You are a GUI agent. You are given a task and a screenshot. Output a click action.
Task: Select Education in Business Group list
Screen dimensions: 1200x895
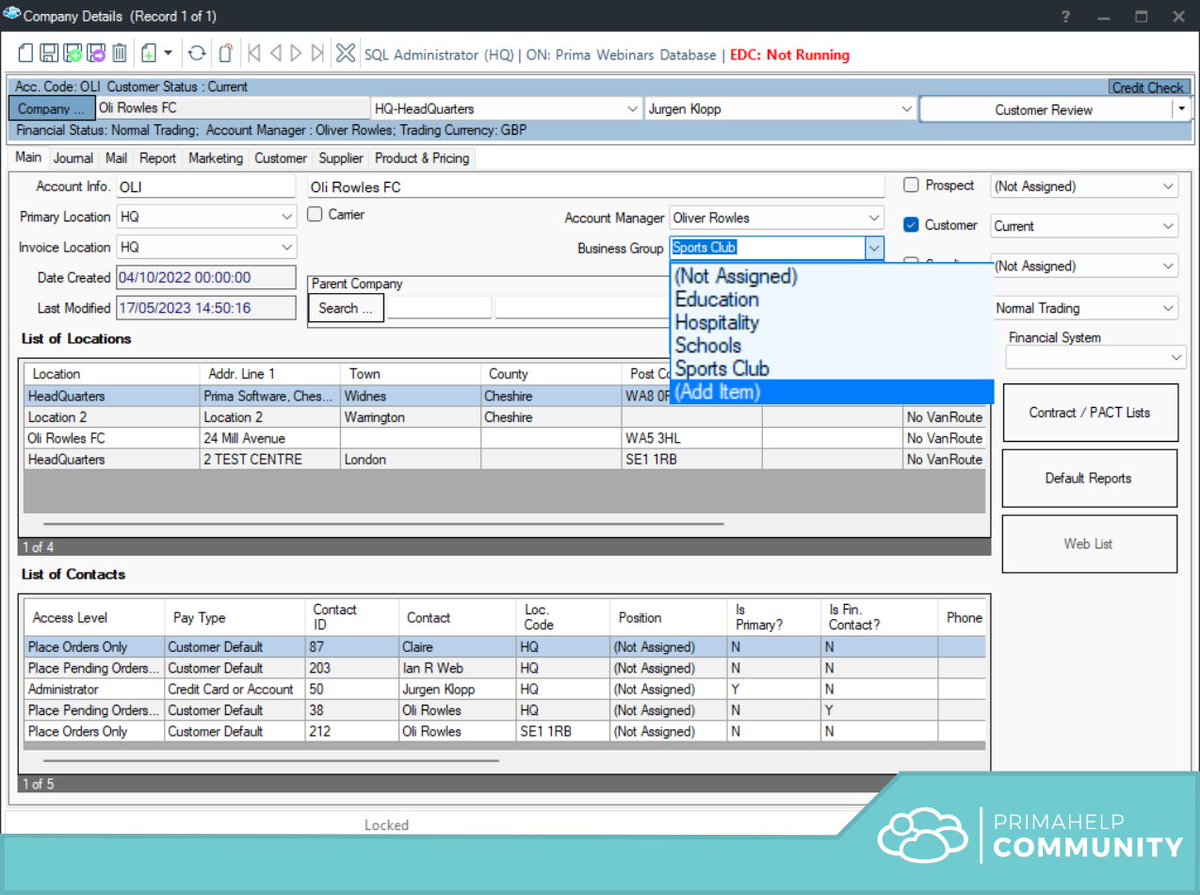click(831, 299)
